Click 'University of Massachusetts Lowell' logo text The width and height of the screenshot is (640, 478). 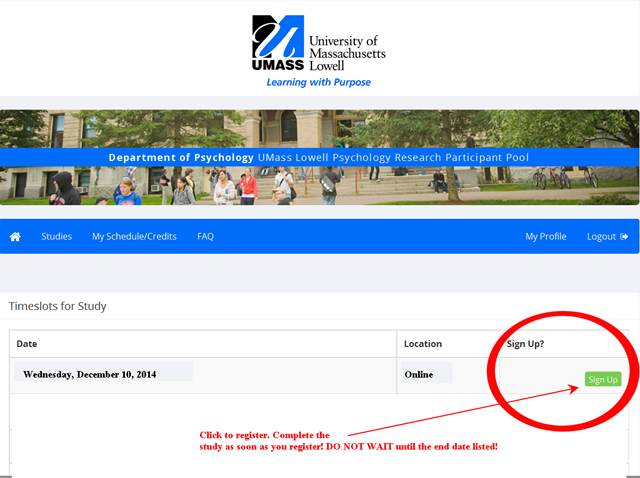[x=346, y=52]
